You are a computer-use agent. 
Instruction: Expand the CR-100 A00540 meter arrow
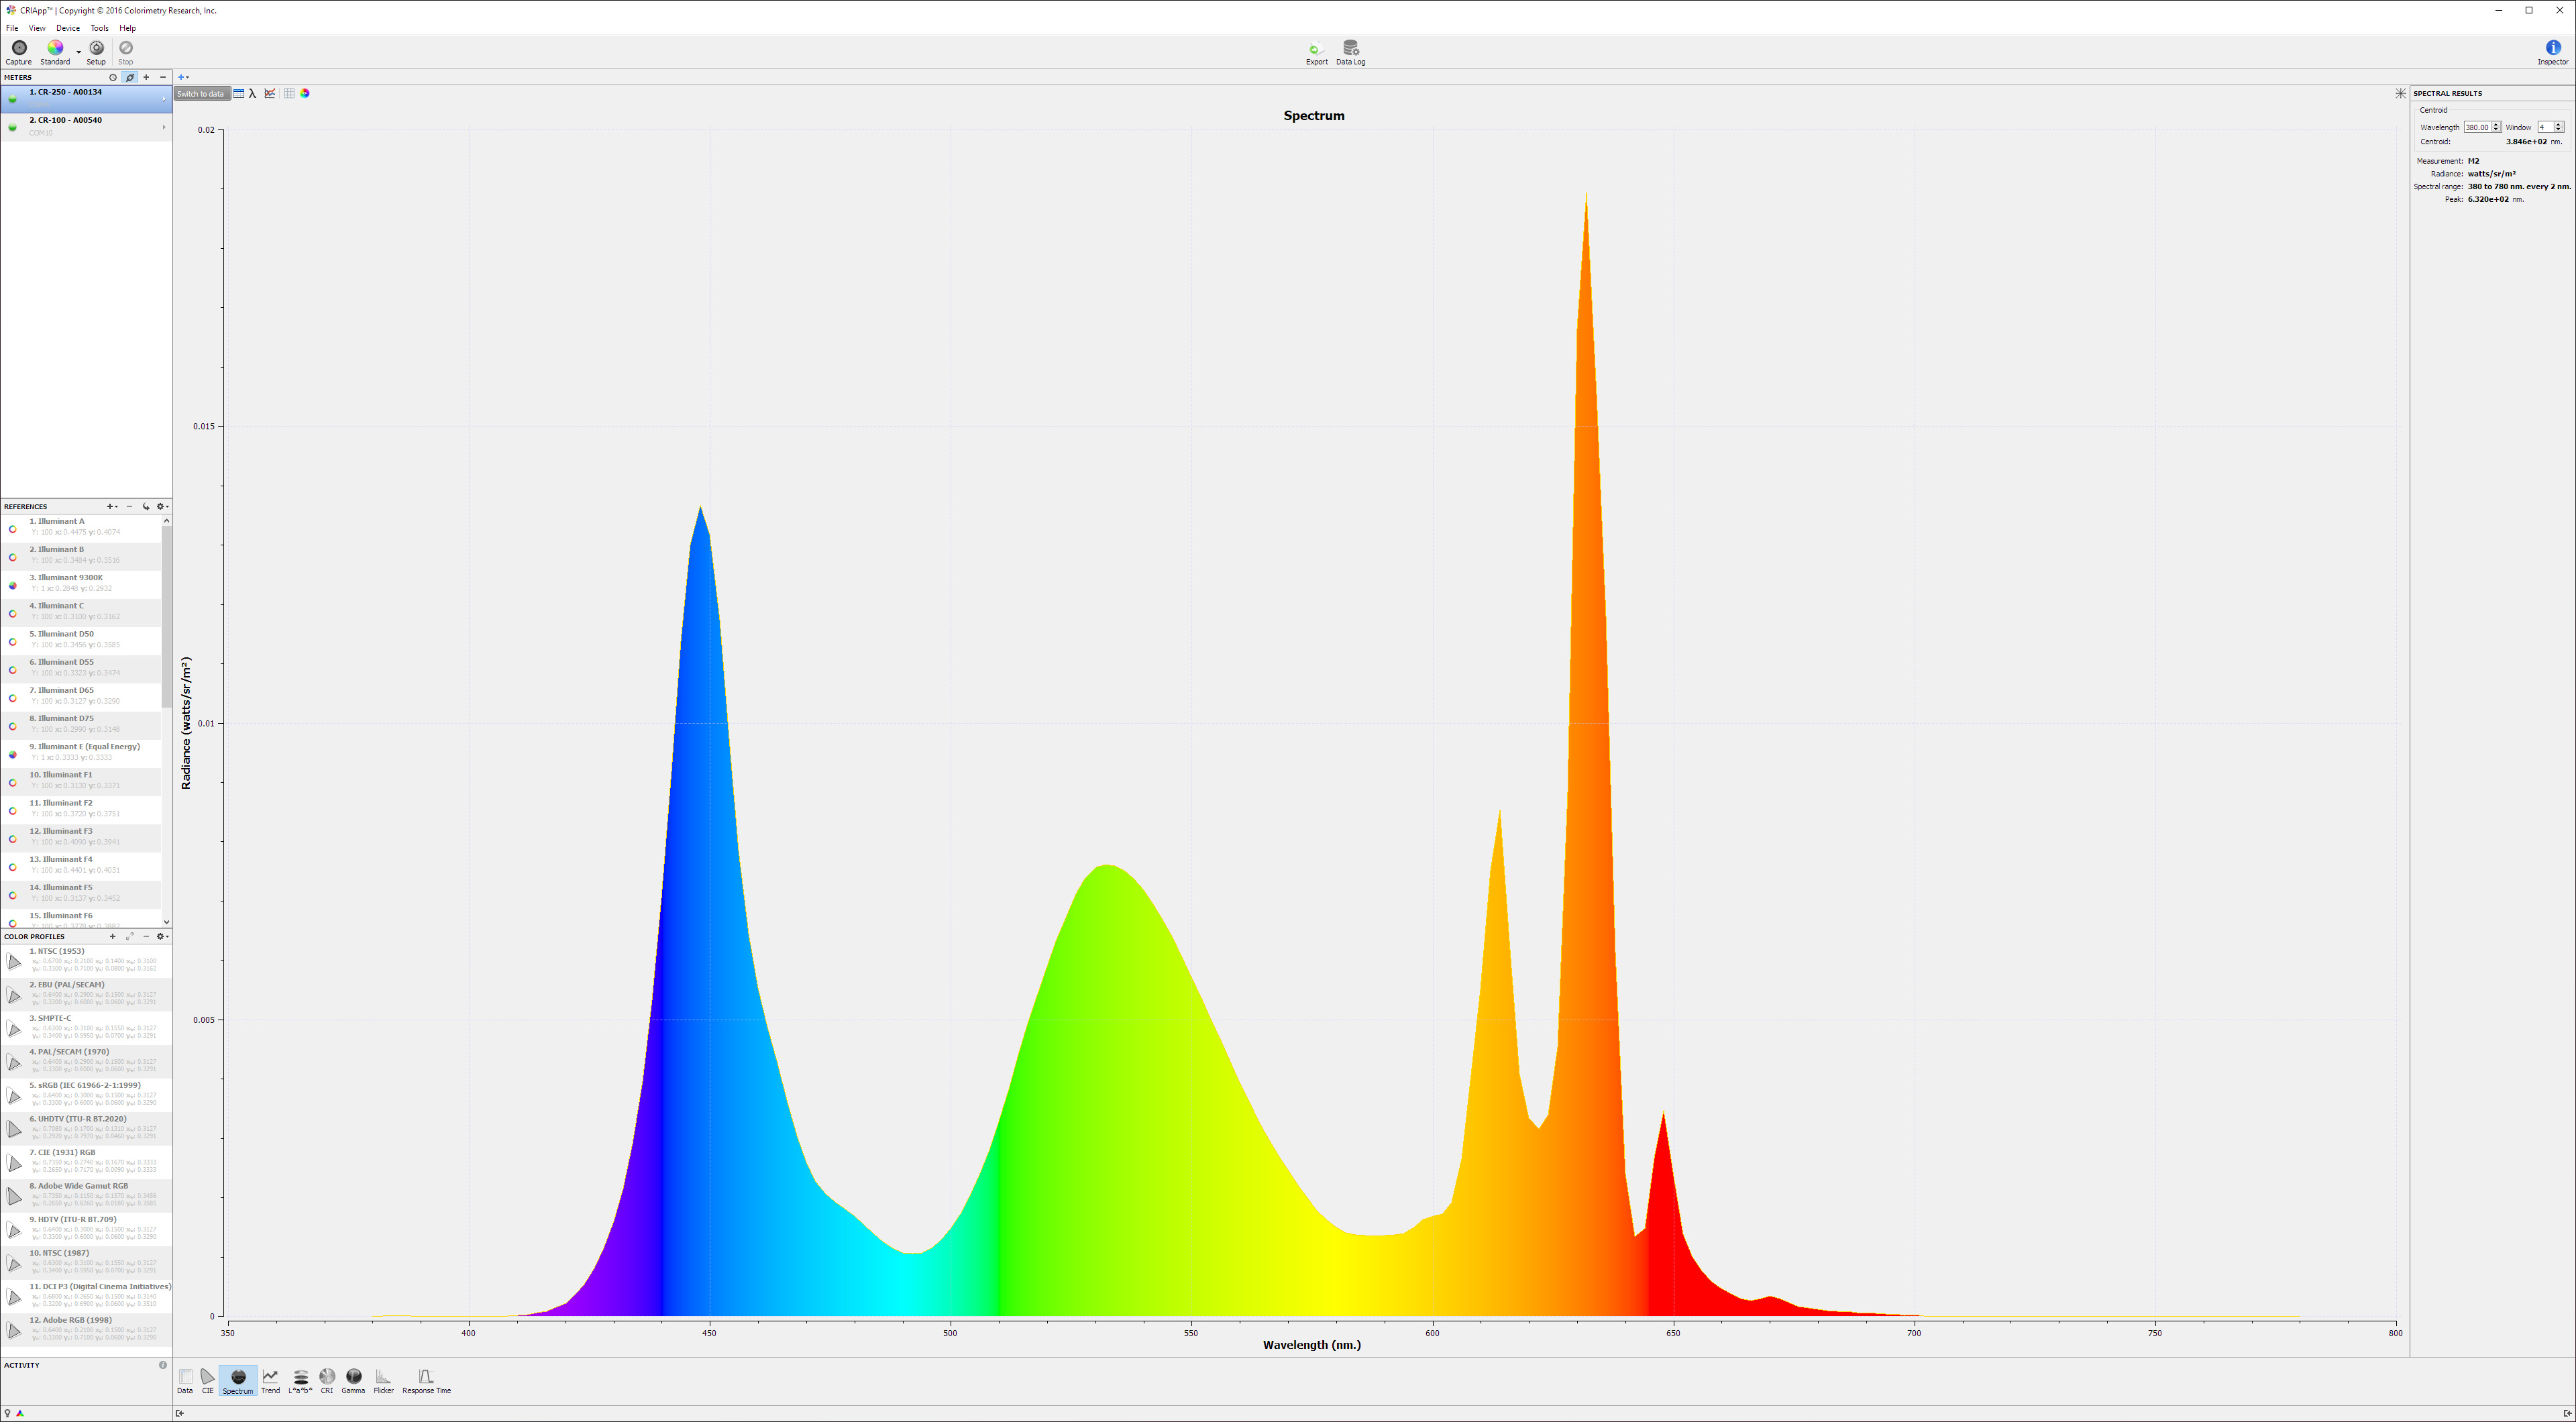[x=164, y=127]
